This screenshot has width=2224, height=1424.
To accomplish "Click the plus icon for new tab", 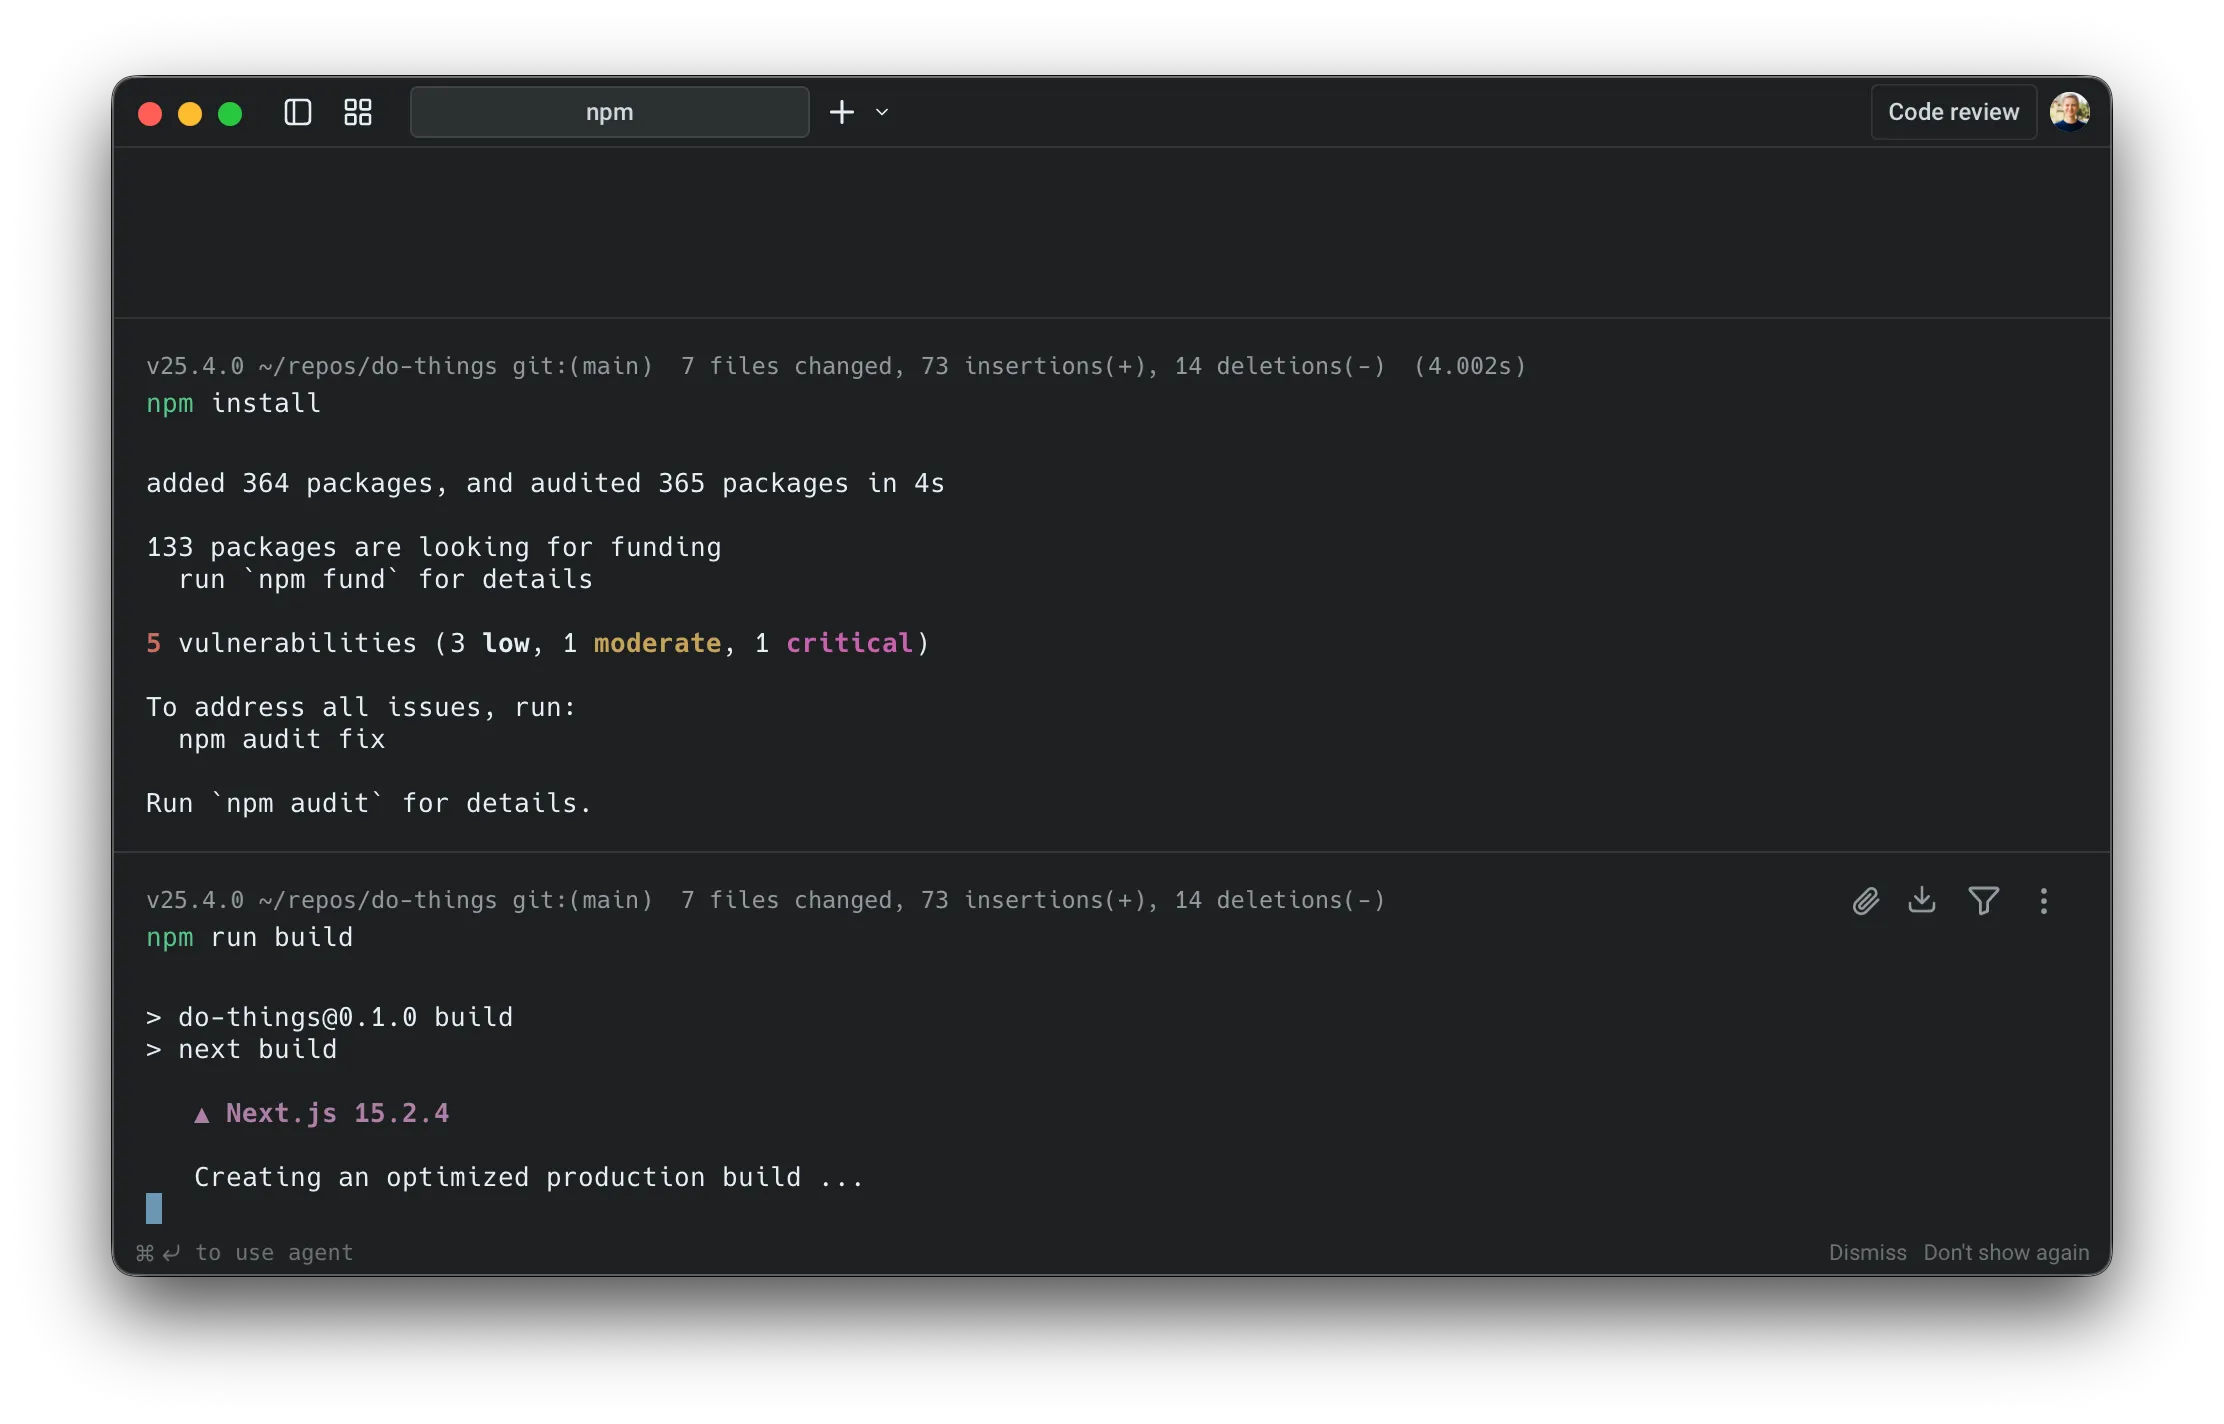I will [842, 112].
